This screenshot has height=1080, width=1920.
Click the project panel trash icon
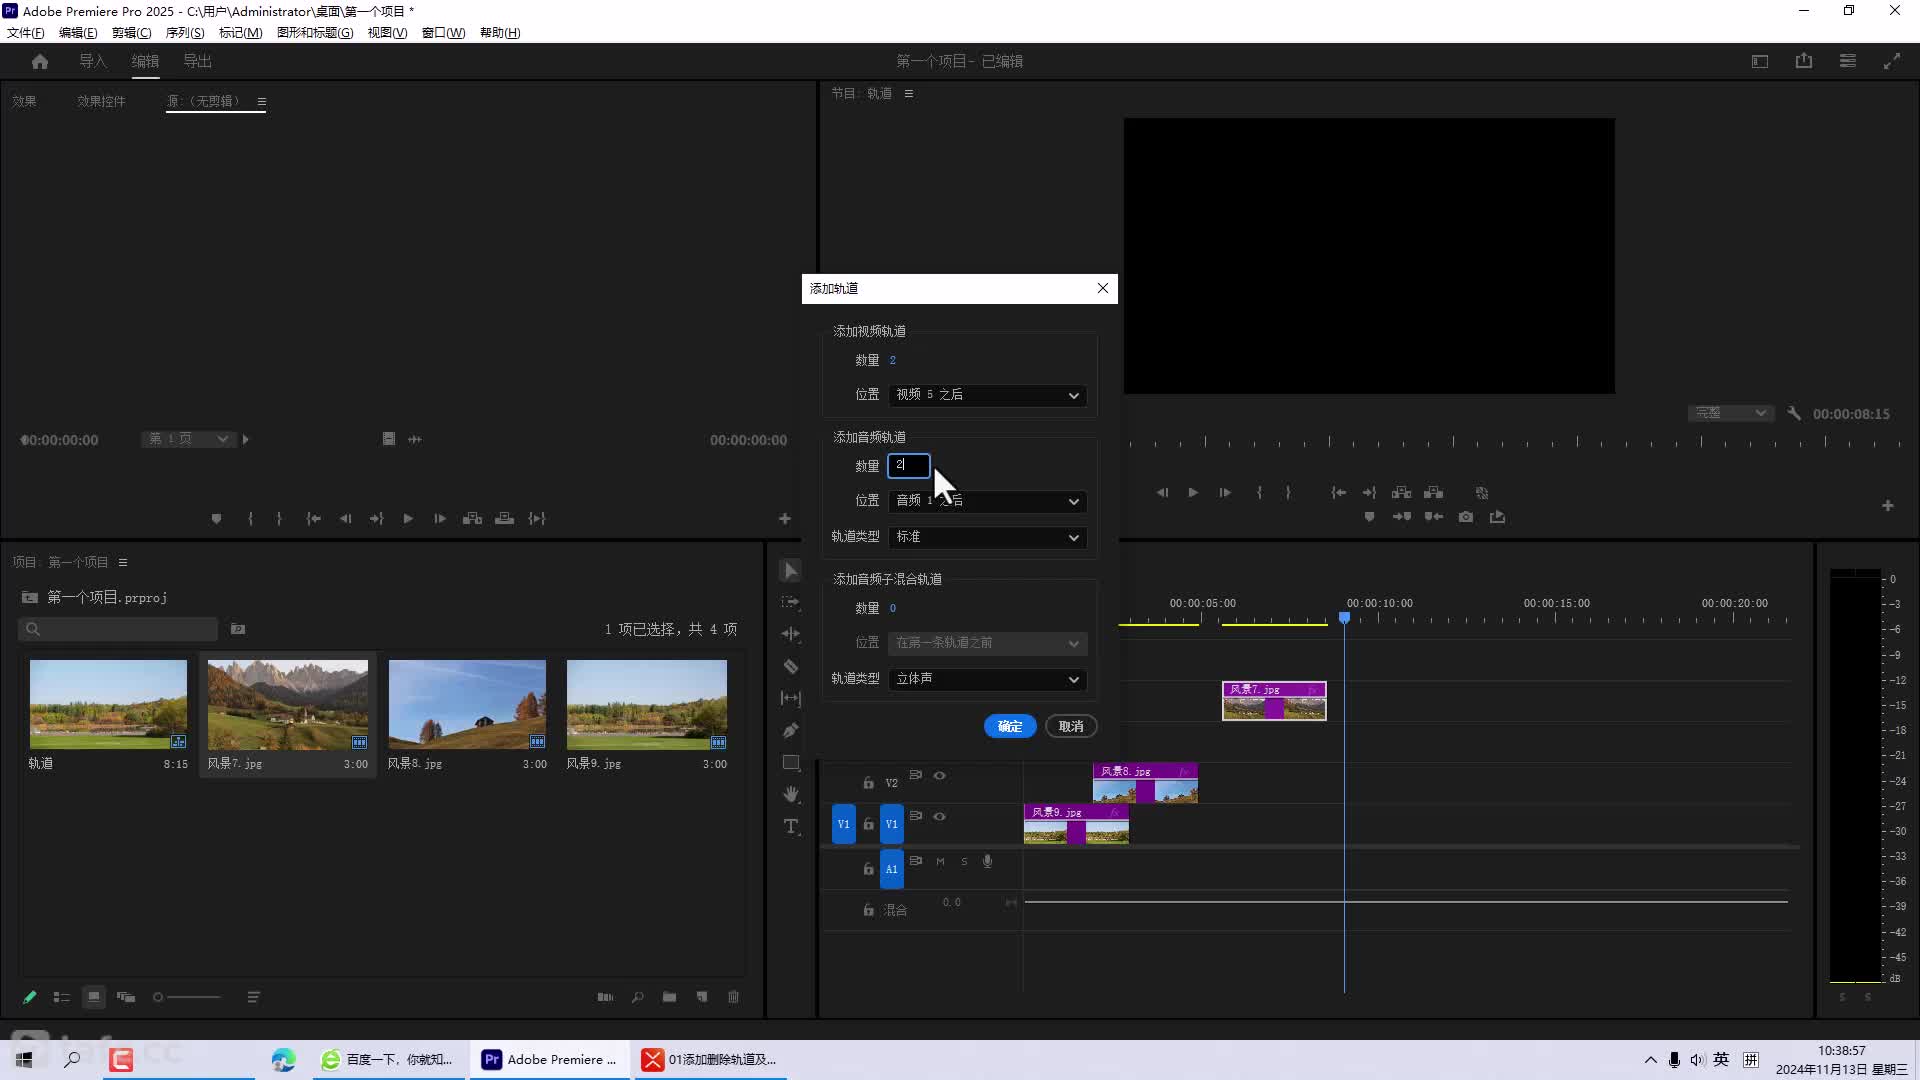point(733,997)
